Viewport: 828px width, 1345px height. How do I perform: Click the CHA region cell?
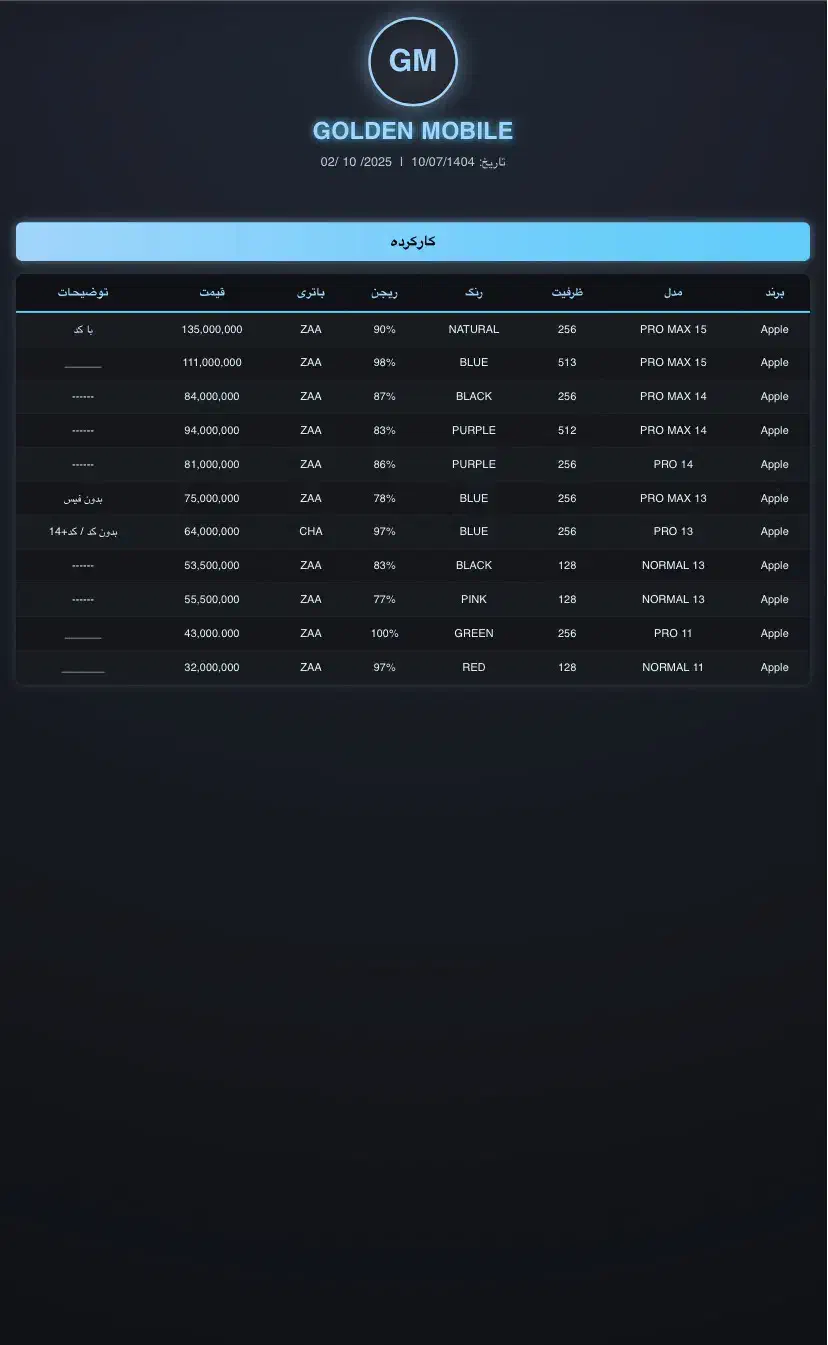click(x=311, y=531)
